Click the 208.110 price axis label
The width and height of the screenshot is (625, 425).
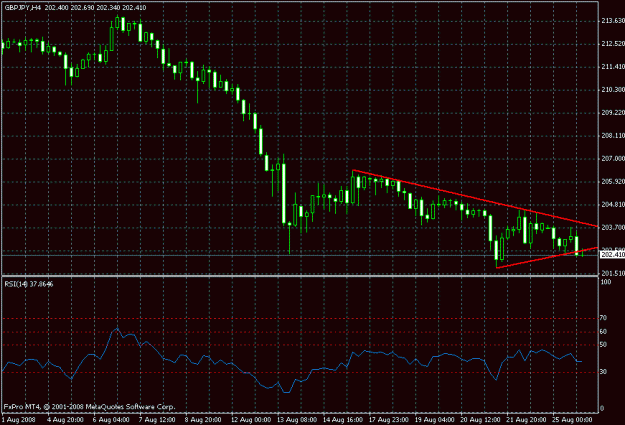[x=613, y=136]
